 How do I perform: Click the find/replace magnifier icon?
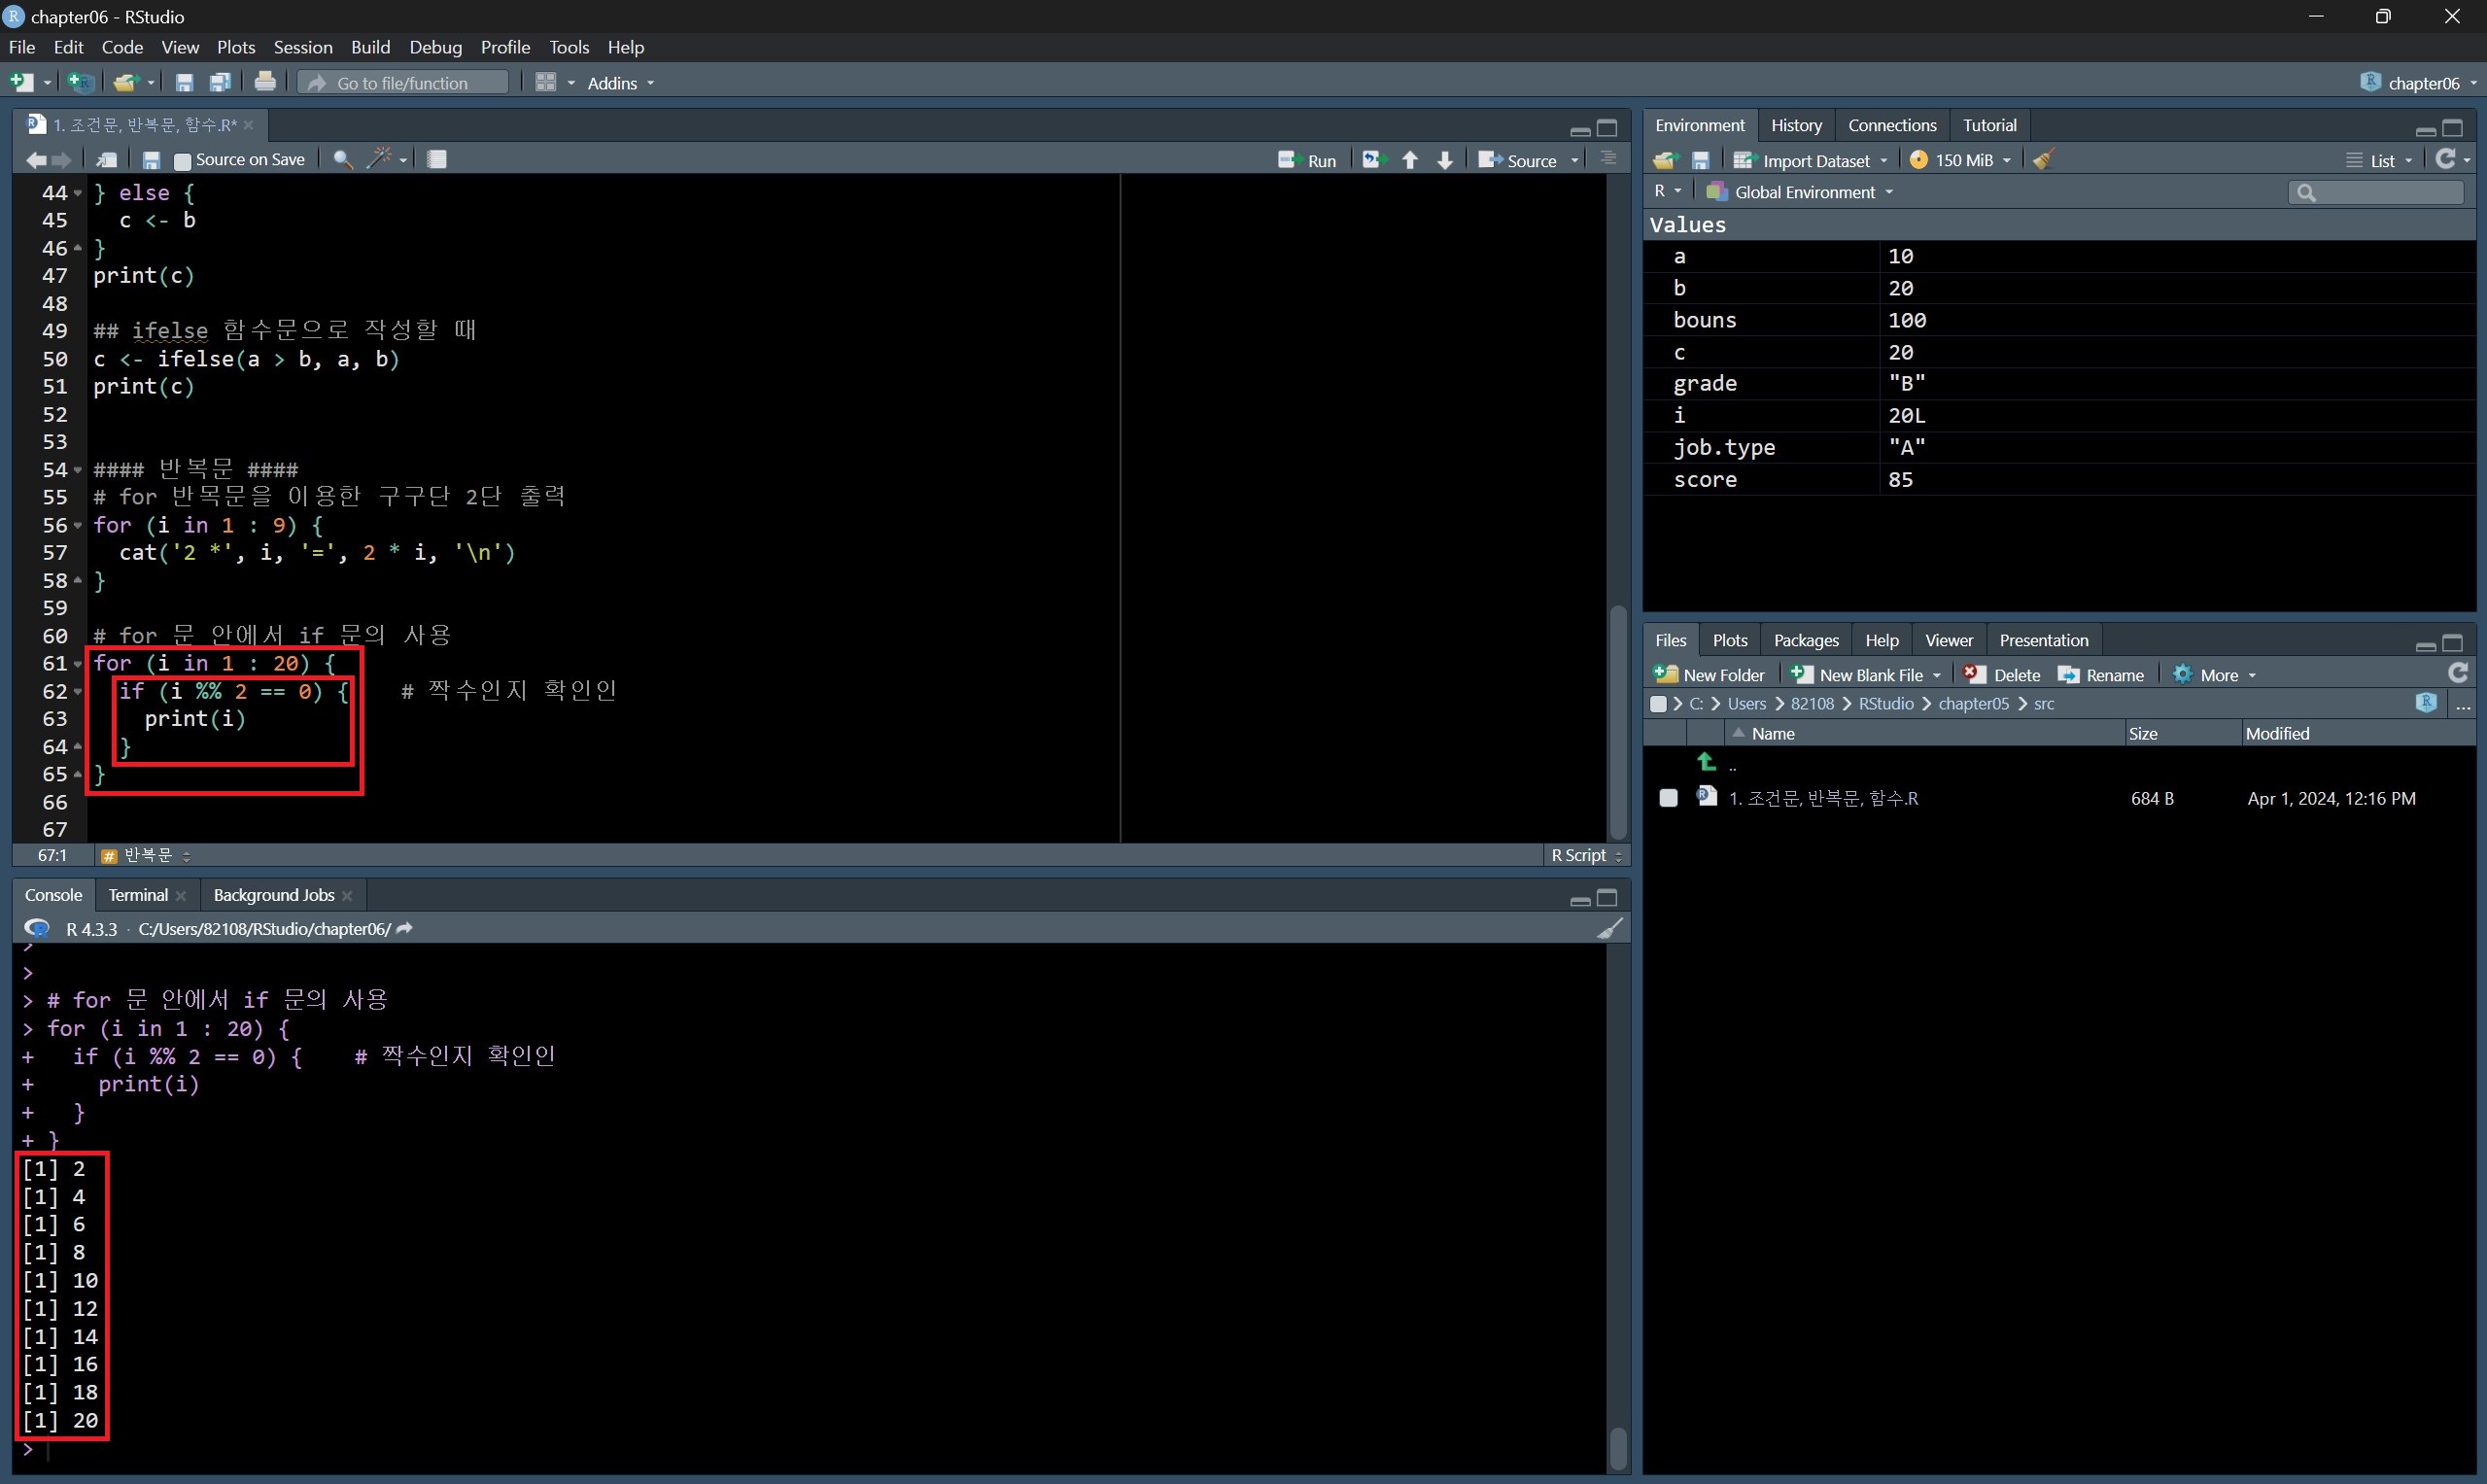[342, 160]
